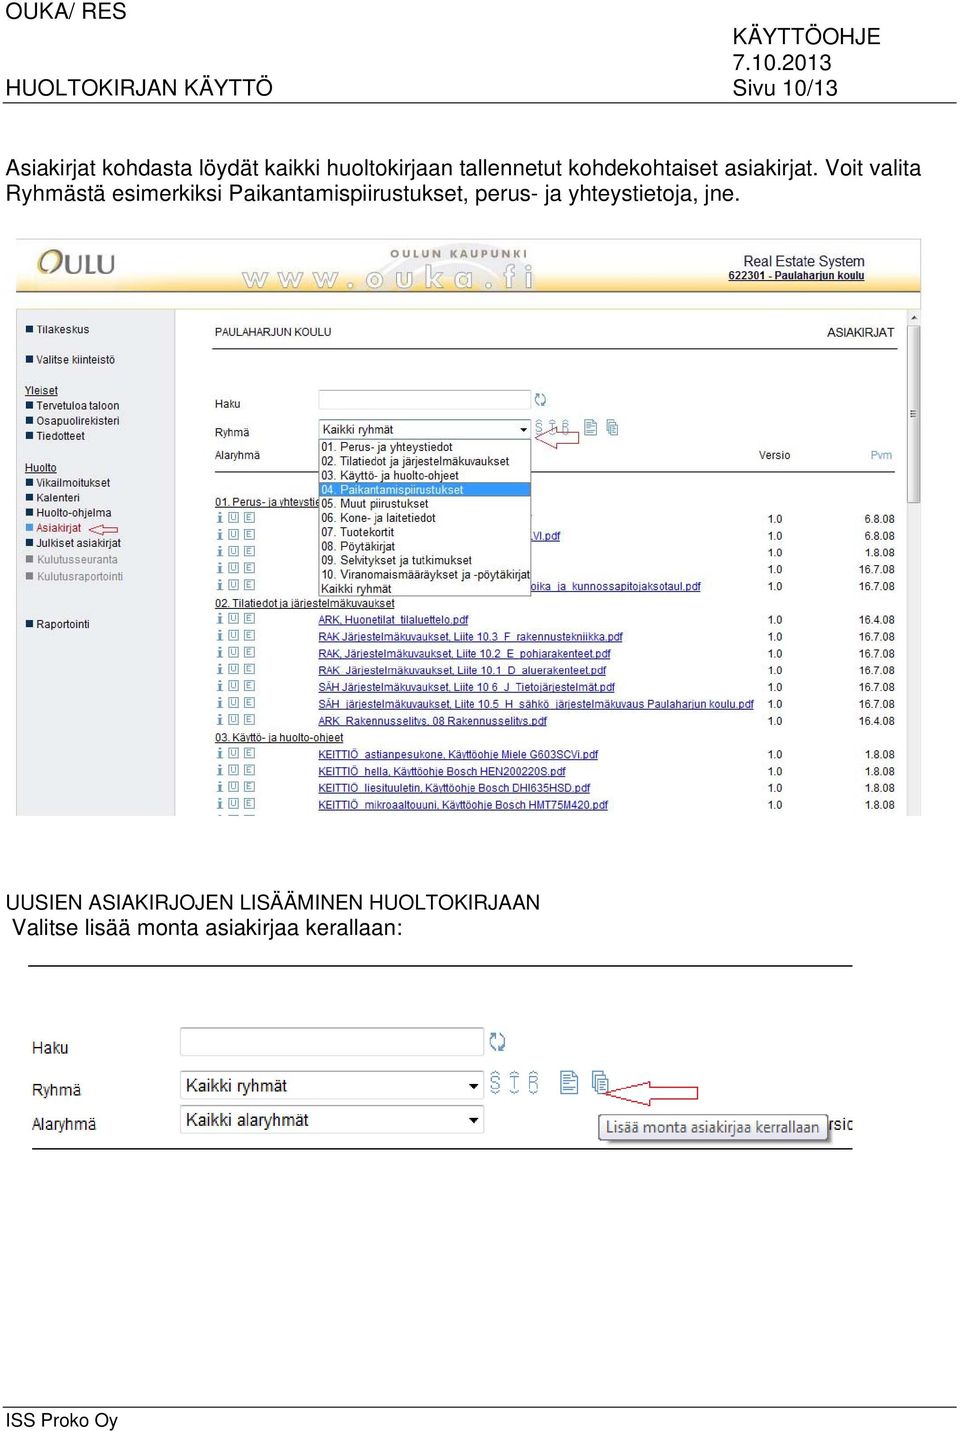Open 'ARK, Huonetilat_tilaluettelo.pdf' link
Screen dimensions: 960x1431
pyautogui.click(x=393, y=619)
